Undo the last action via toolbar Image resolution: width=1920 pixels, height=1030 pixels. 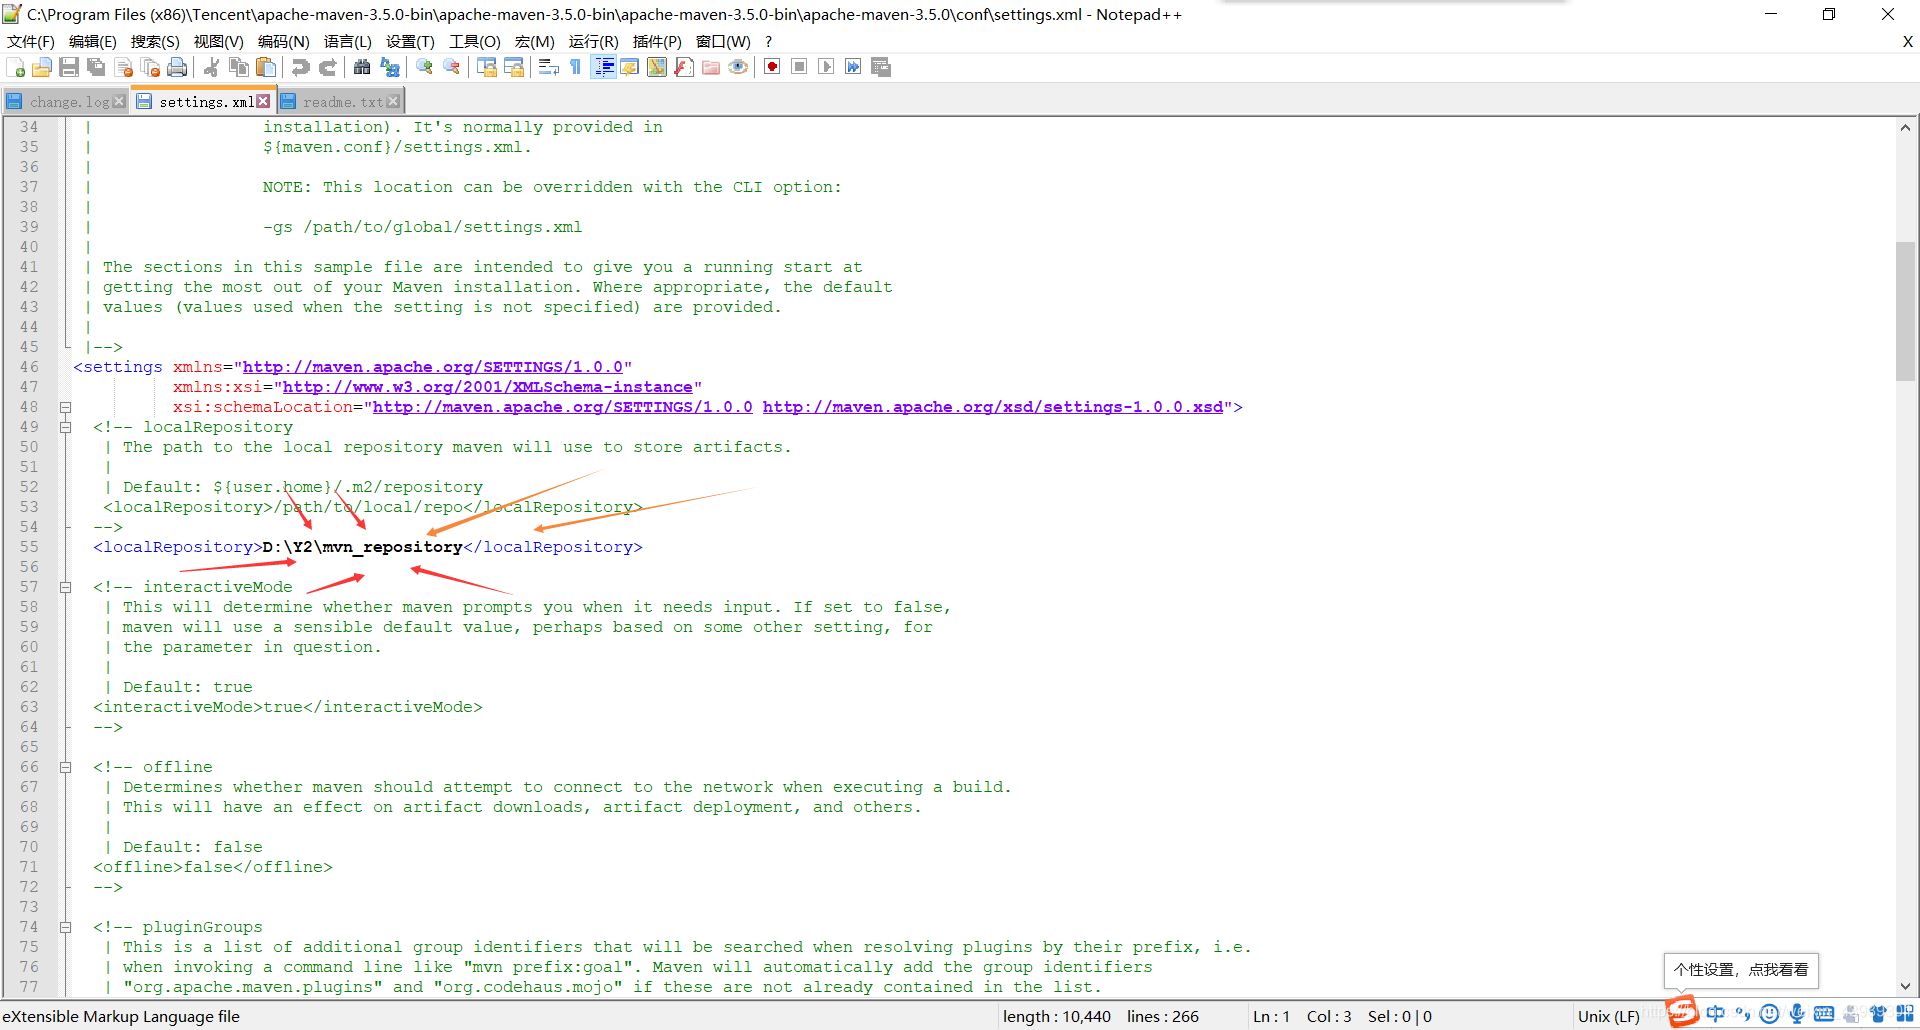[300, 67]
